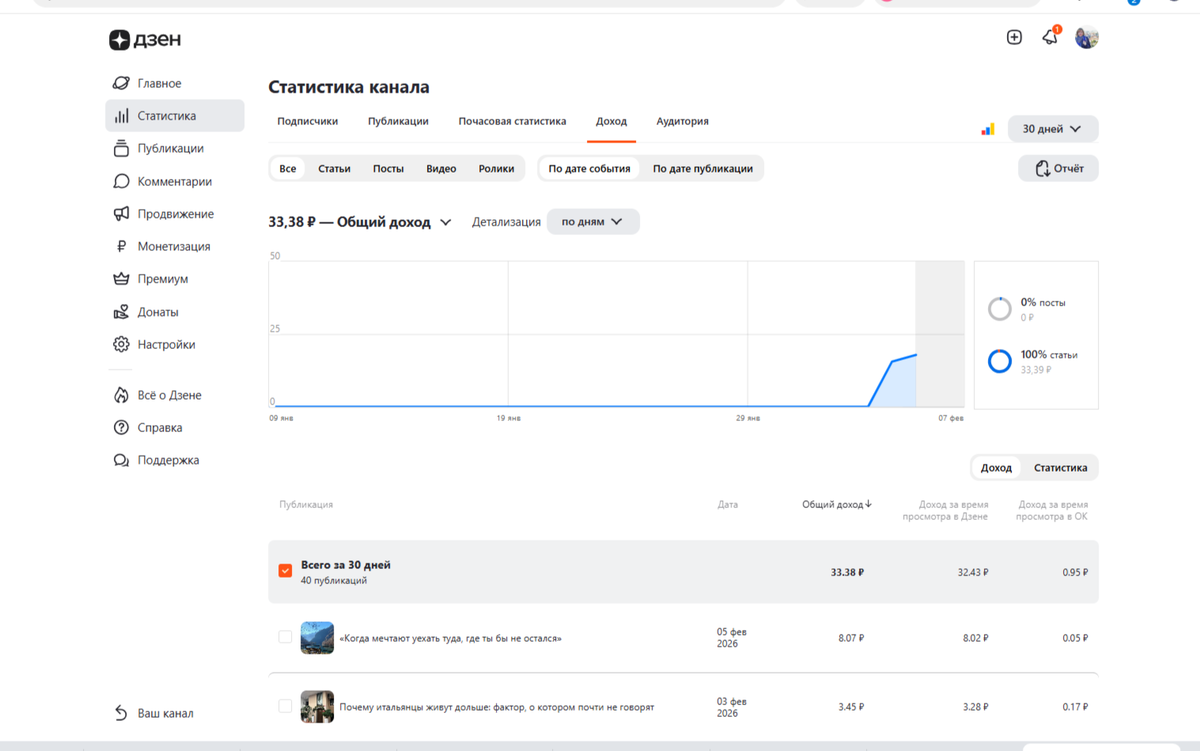Open «Когда мечтают уехать туда» publication title
Screen dimensions: 1200x751
pyautogui.click(x=450, y=638)
